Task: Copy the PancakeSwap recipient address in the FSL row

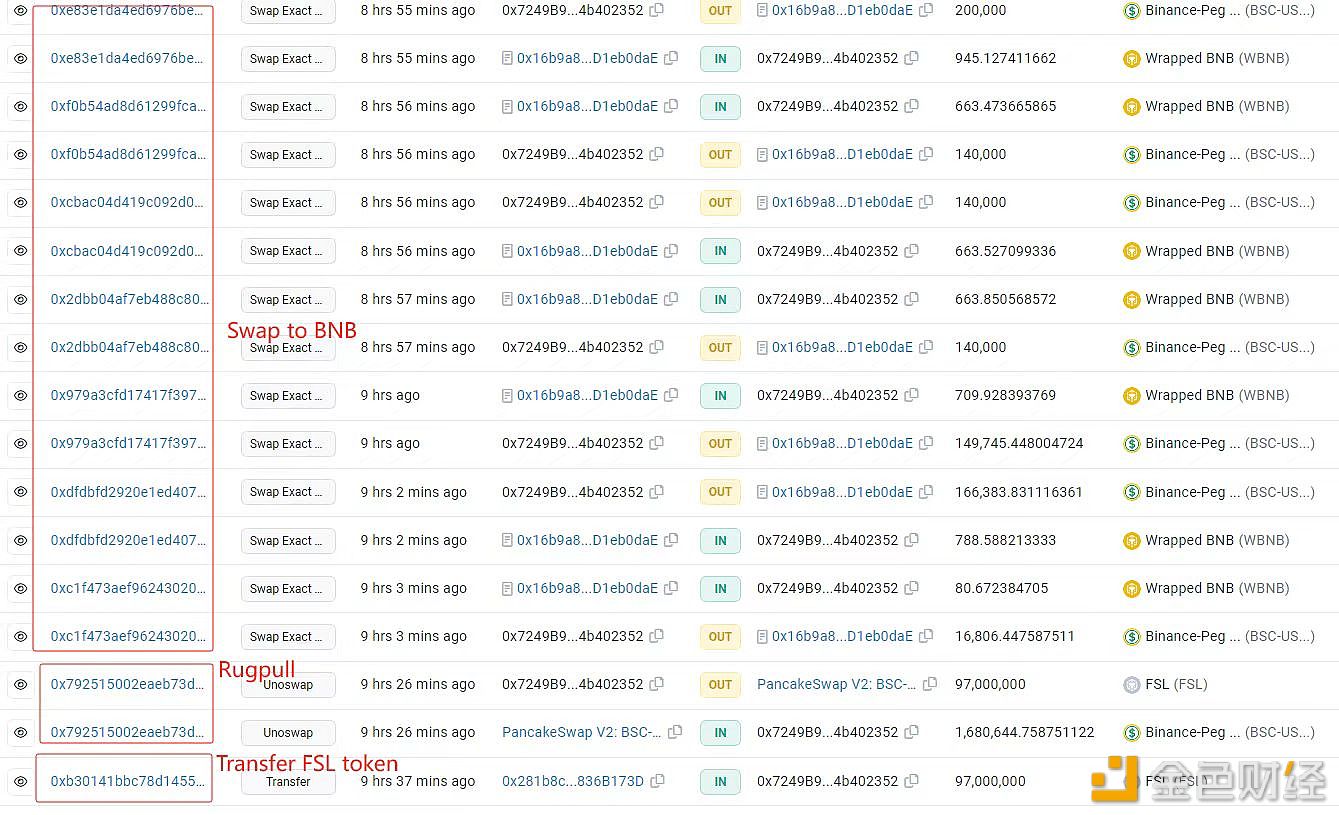Action: click(930, 685)
